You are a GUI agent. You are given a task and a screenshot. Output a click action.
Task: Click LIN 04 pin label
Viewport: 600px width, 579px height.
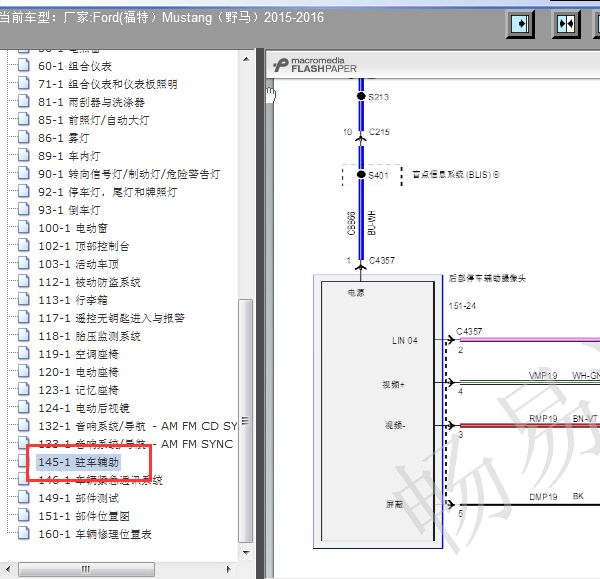(x=405, y=341)
